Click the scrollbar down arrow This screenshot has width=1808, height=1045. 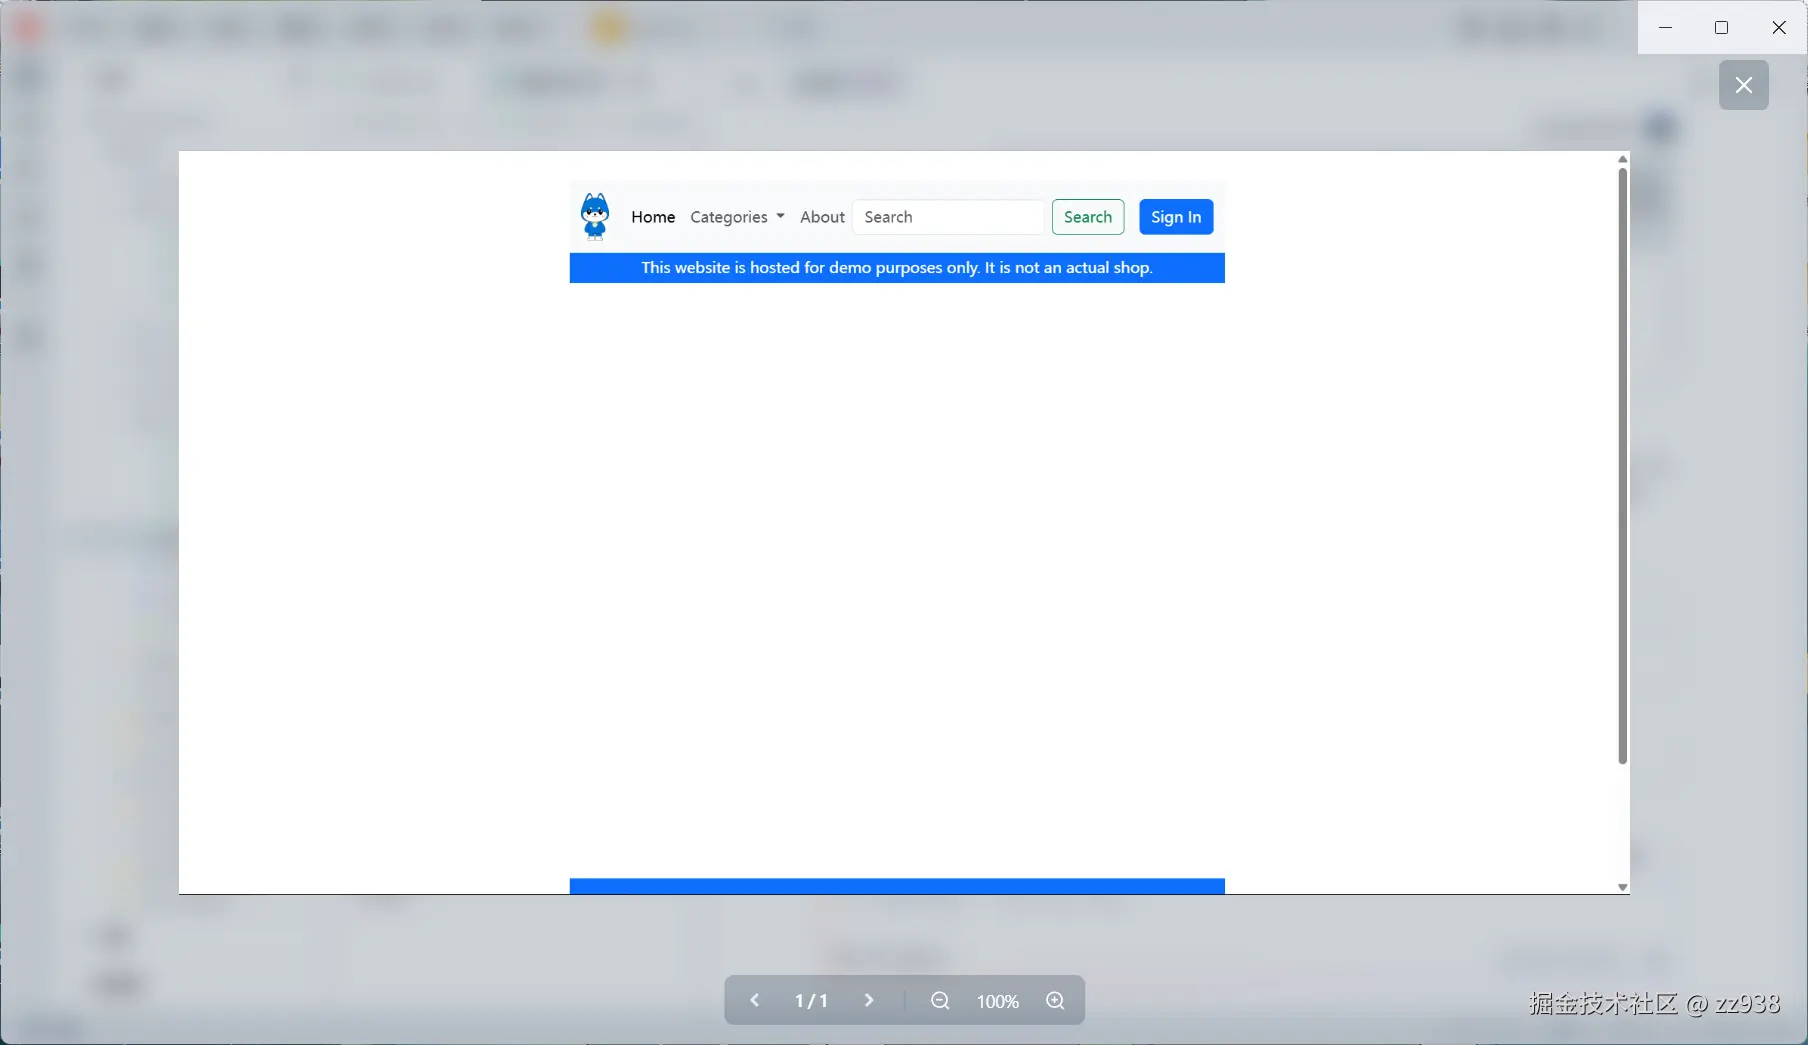tap(1622, 887)
